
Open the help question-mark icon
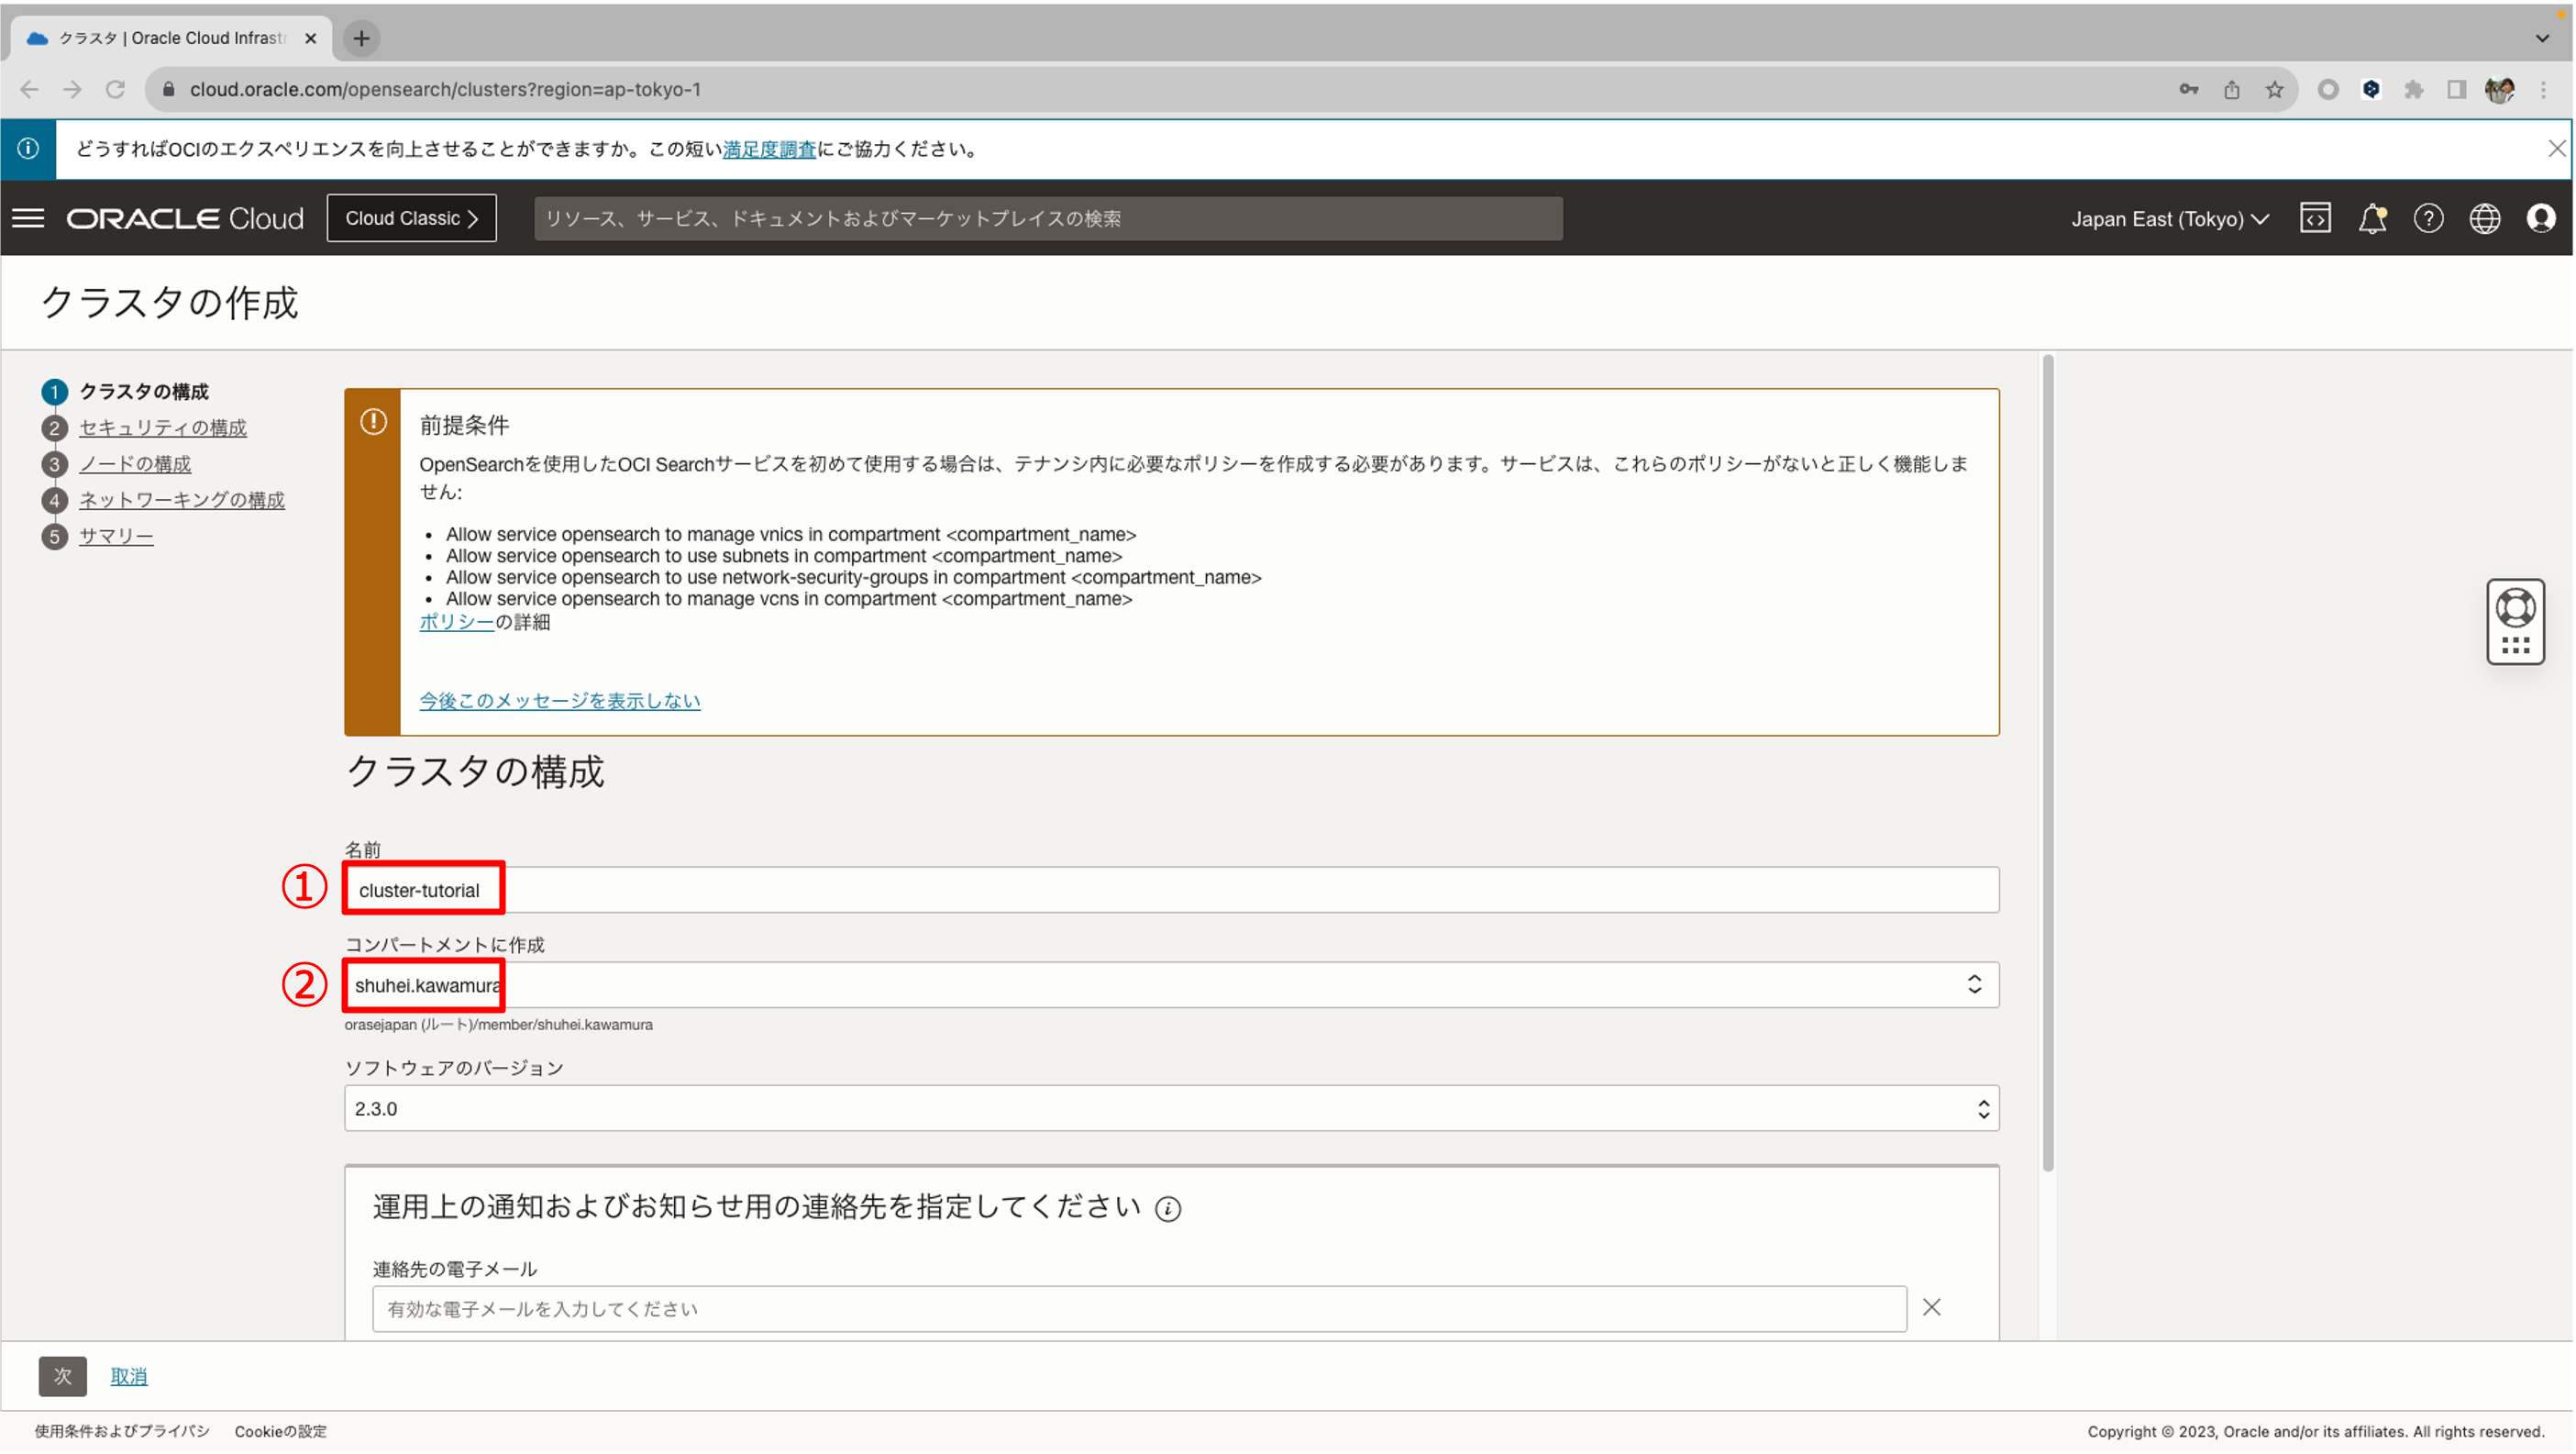pyautogui.click(x=2430, y=218)
